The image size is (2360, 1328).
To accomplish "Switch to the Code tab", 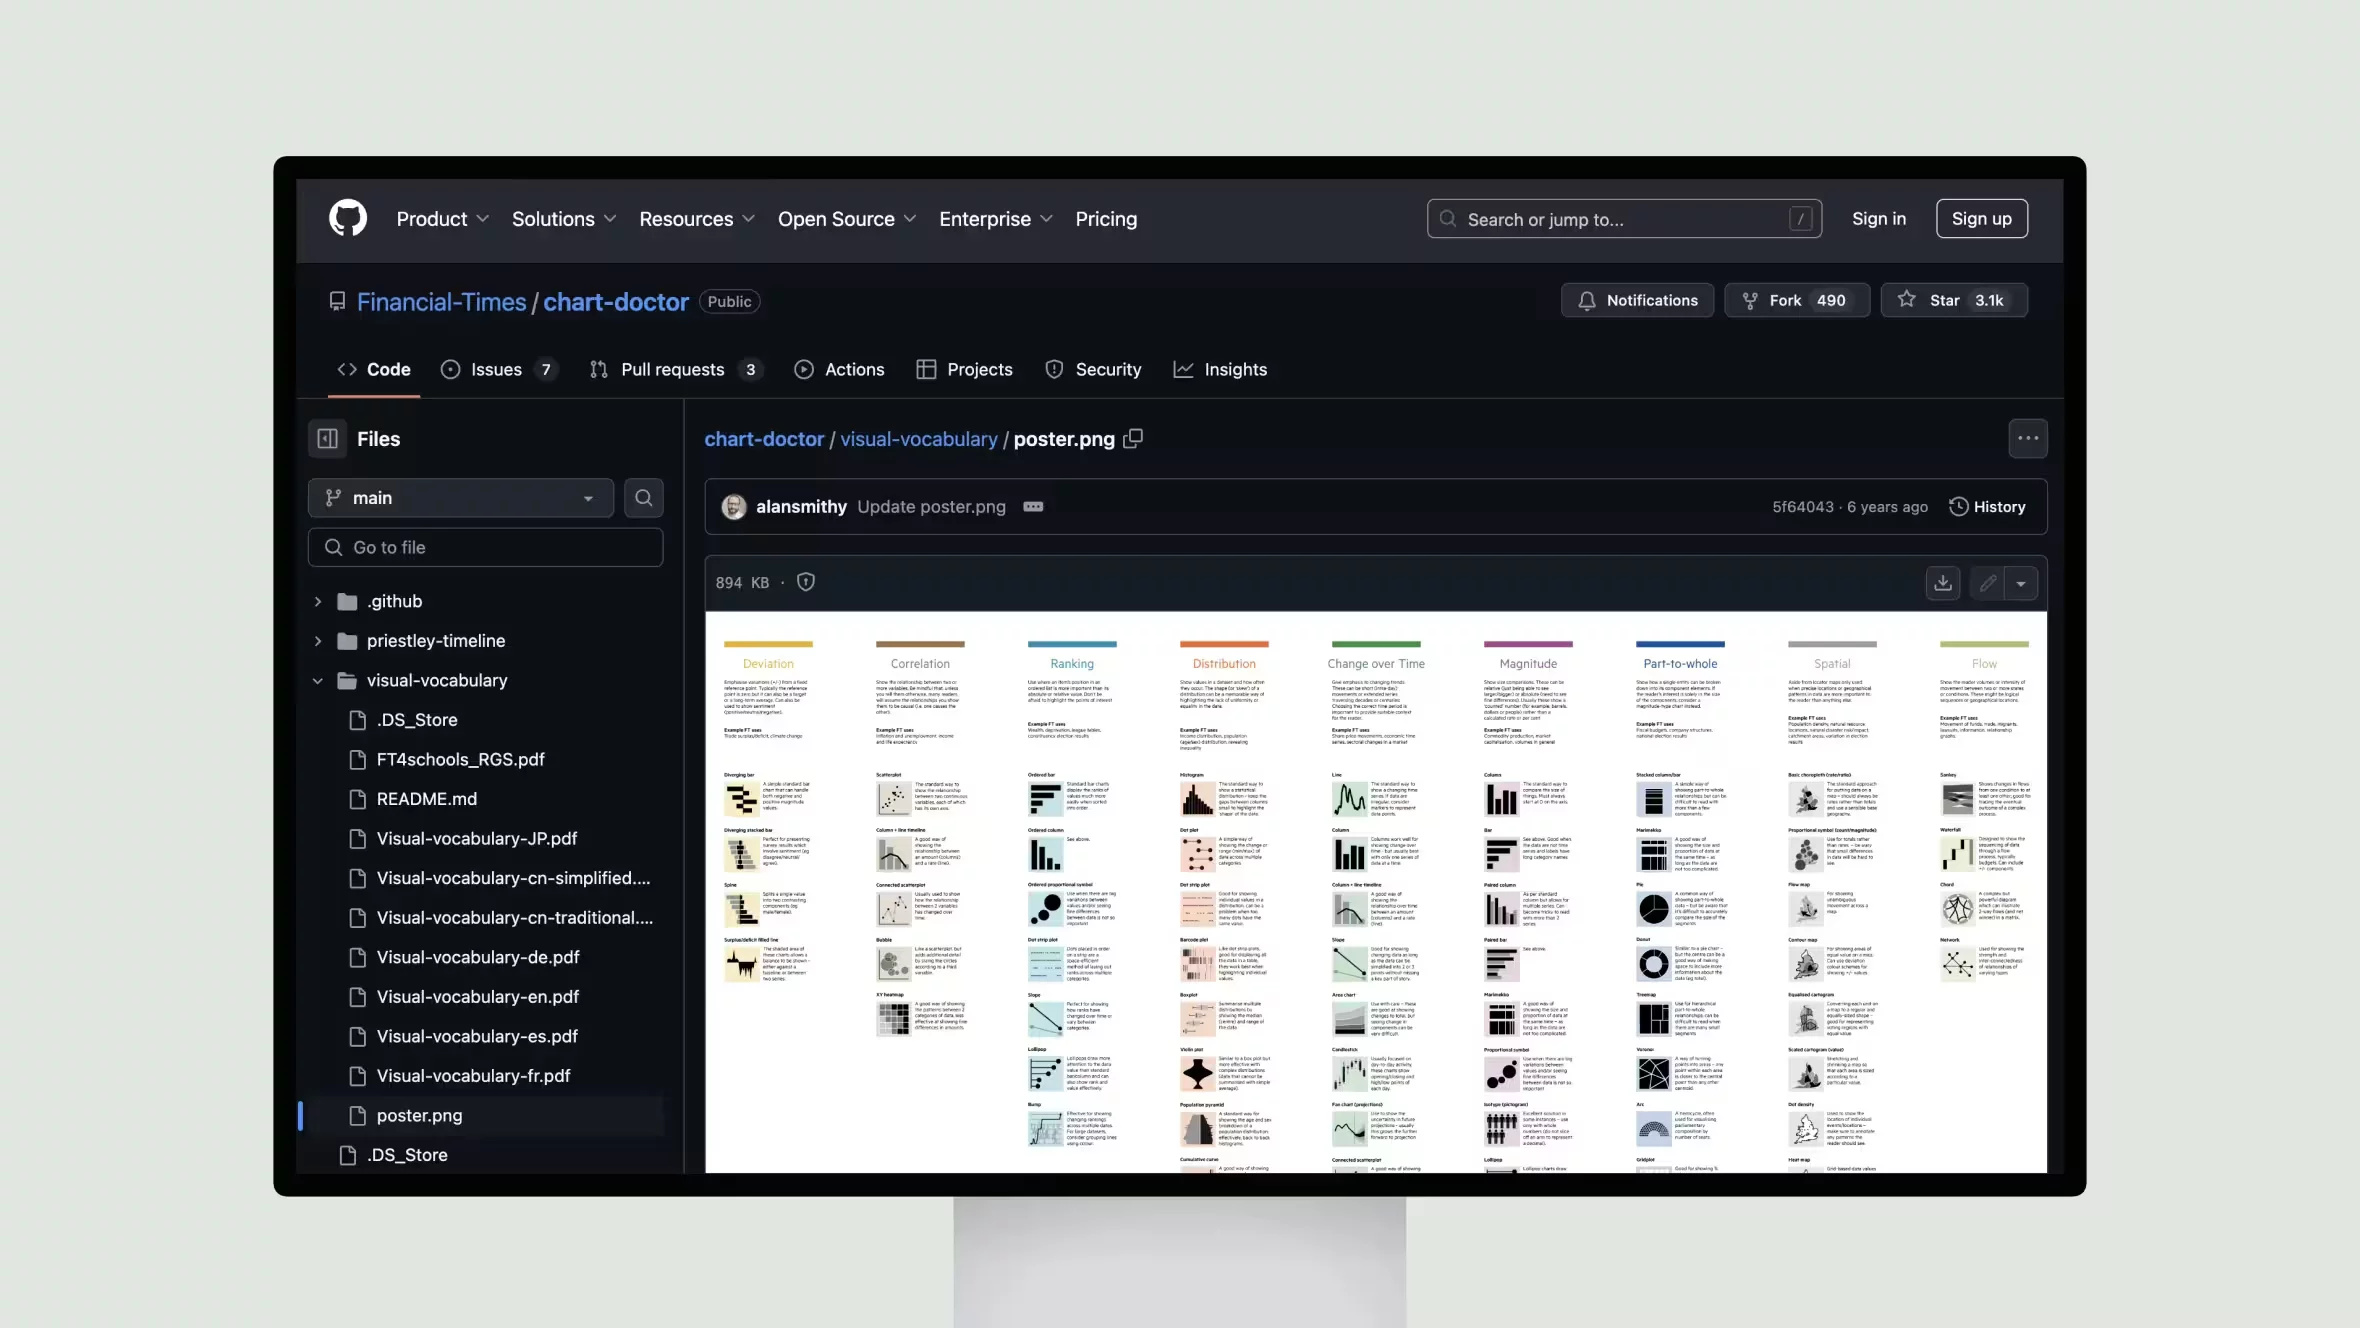I will 374,369.
